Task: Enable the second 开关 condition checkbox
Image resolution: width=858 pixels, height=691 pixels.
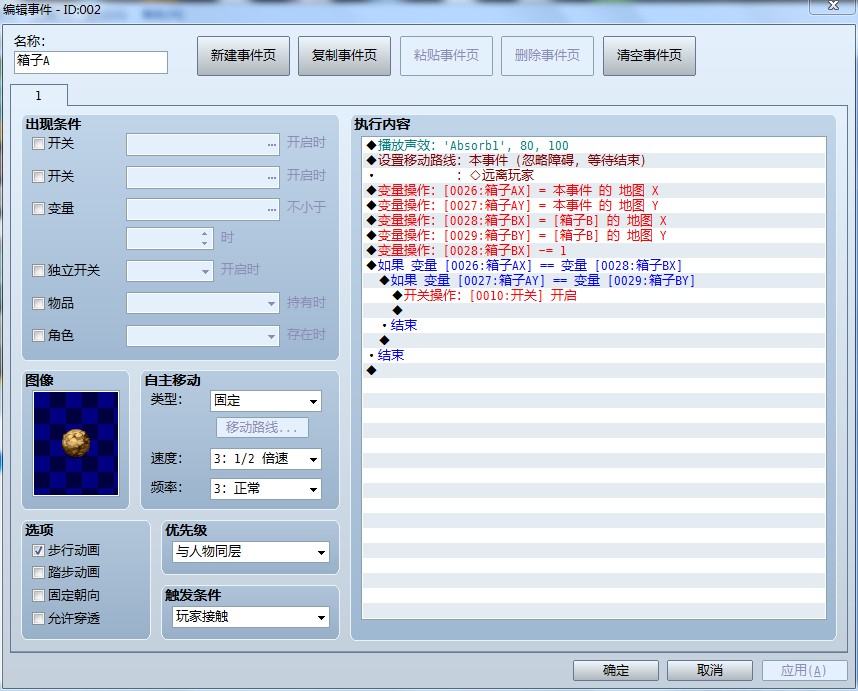Action: click(x=38, y=176)
